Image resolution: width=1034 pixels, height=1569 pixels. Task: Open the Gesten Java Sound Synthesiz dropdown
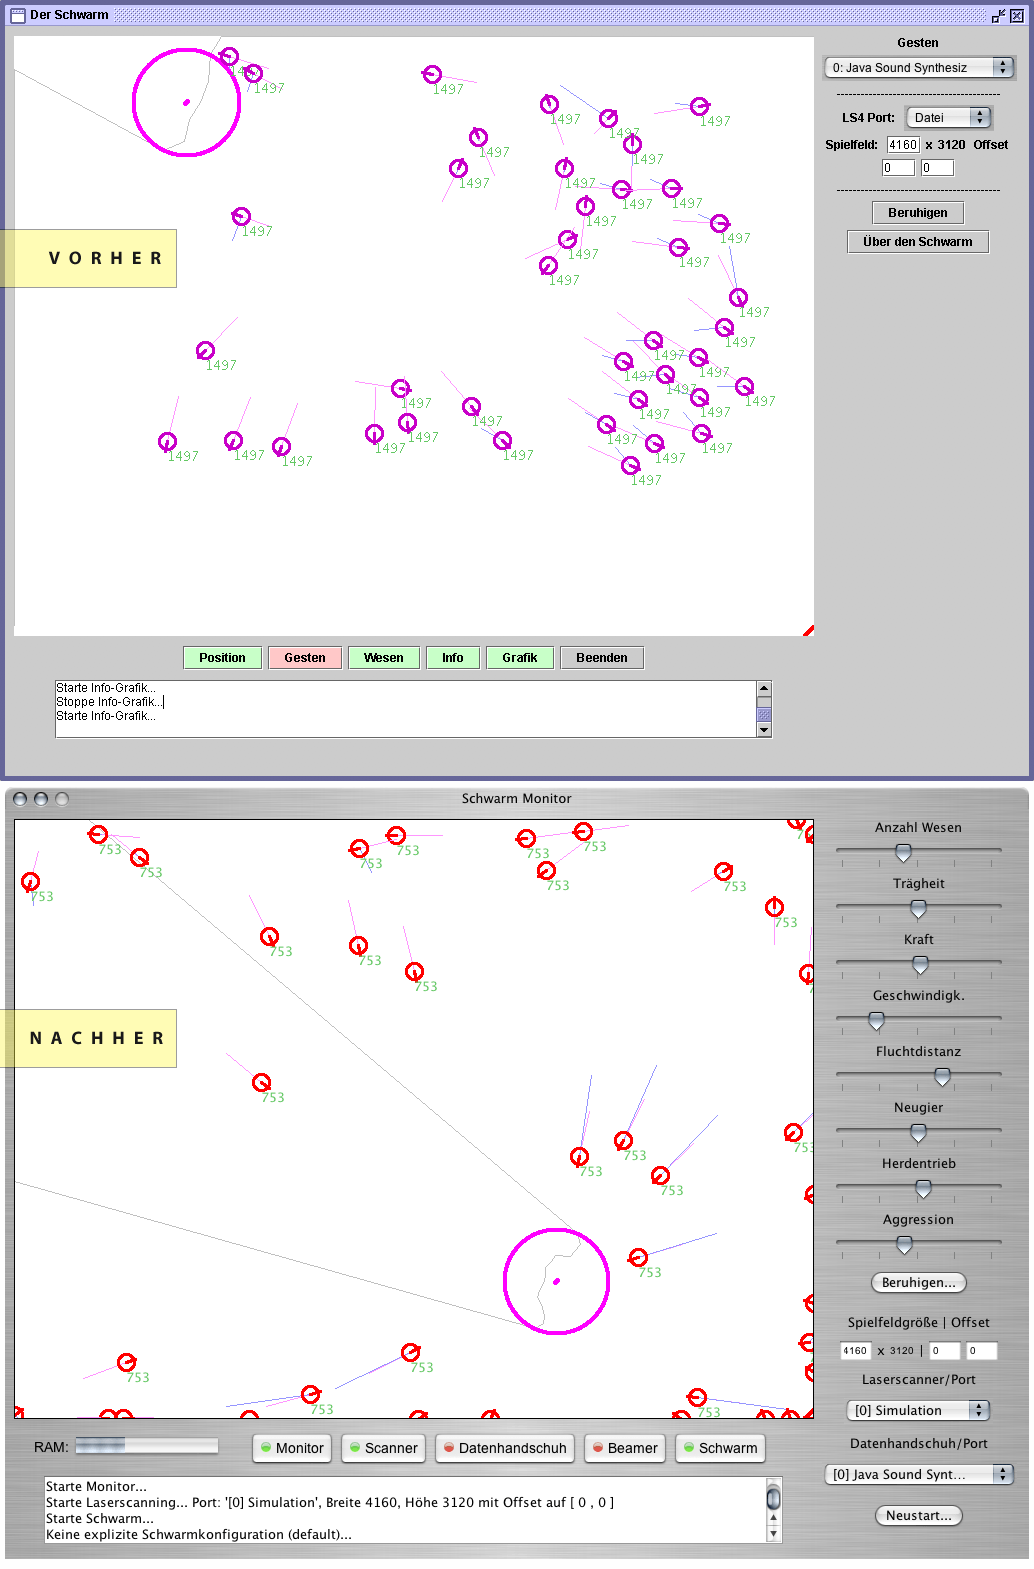coord(918,67)
